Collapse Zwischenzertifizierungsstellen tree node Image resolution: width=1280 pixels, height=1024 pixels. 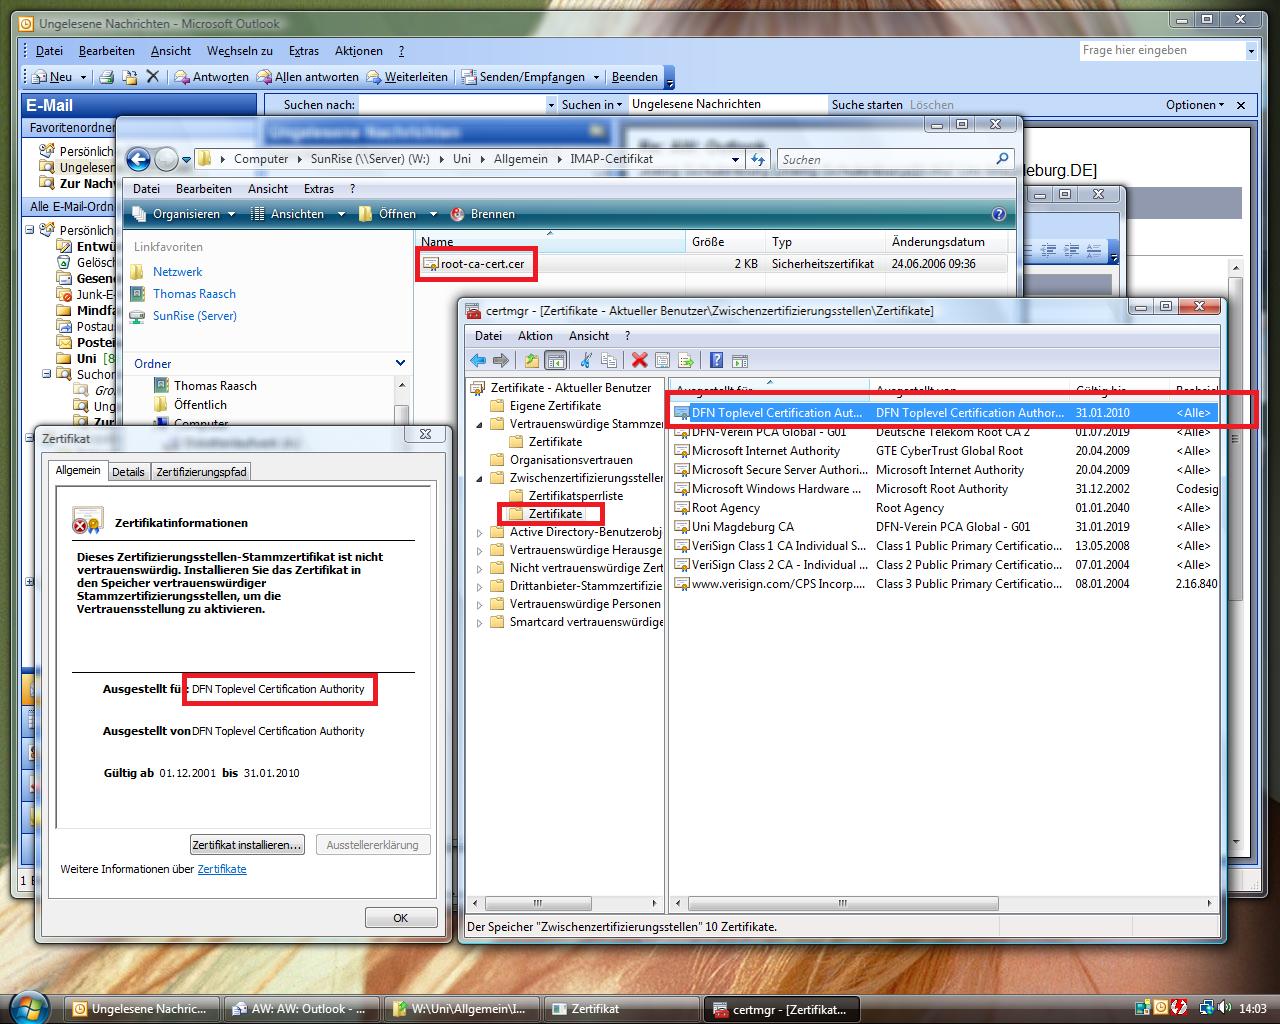479,478
